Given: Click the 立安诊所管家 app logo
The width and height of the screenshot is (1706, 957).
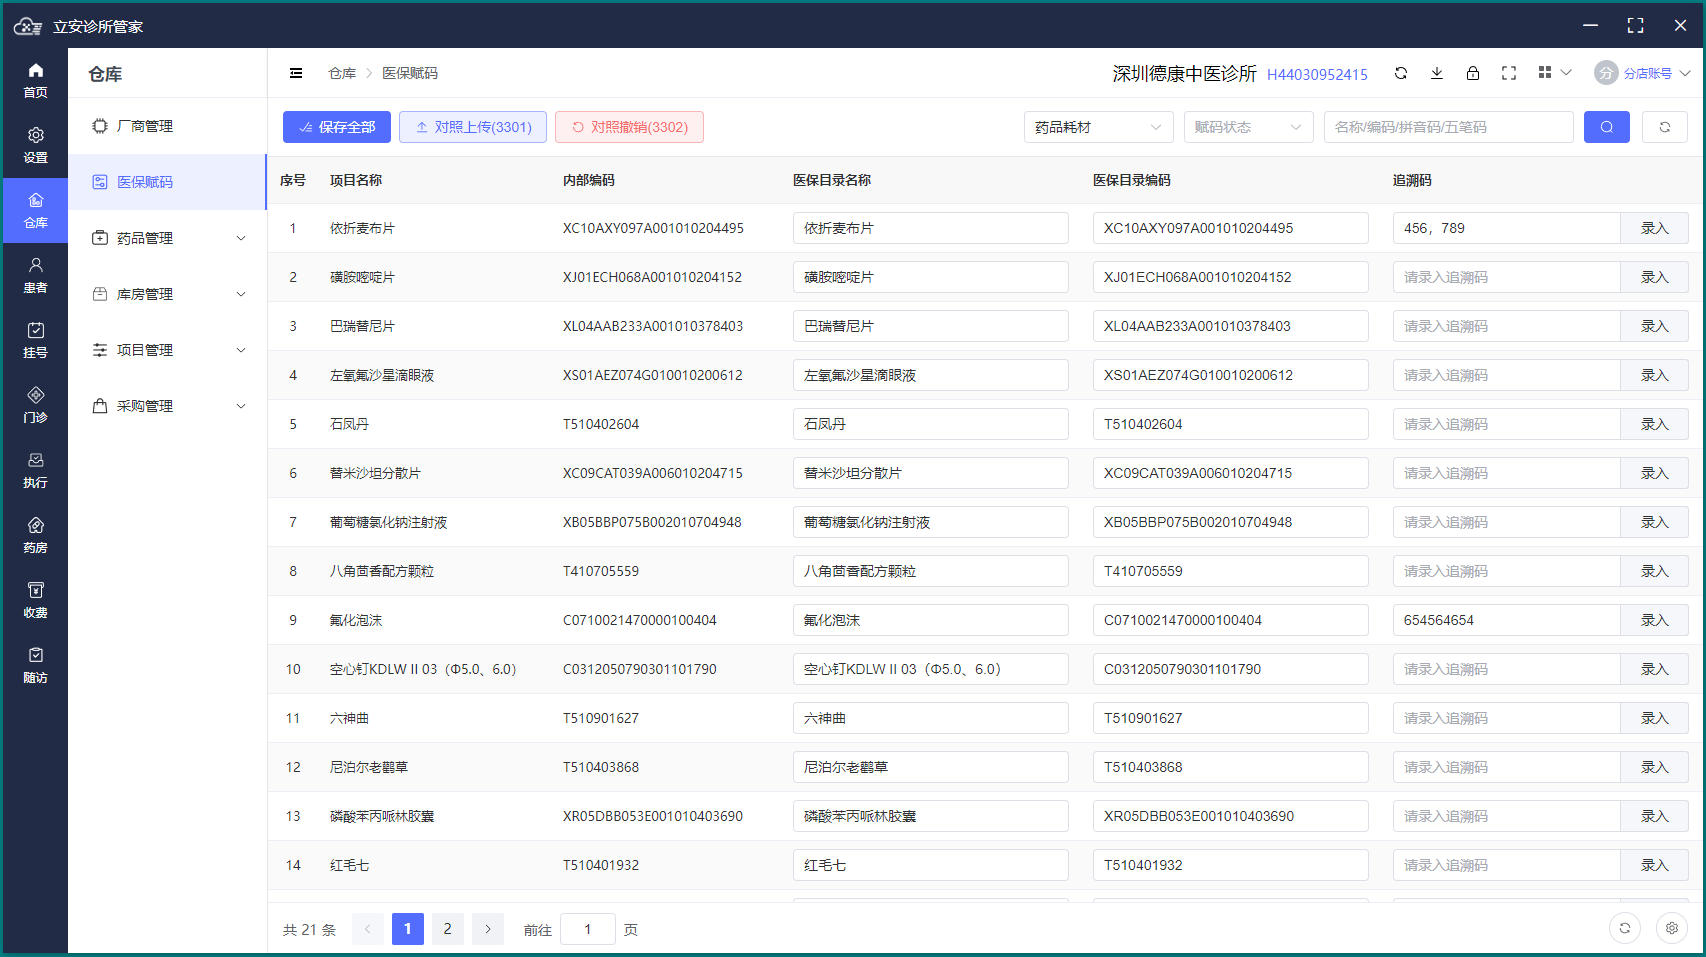Looking at the screenshot, I should [28, 26].
